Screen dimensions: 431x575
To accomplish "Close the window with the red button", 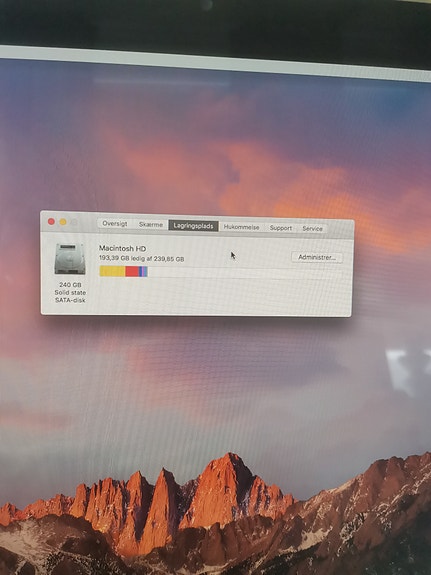I will click(51, 221).
